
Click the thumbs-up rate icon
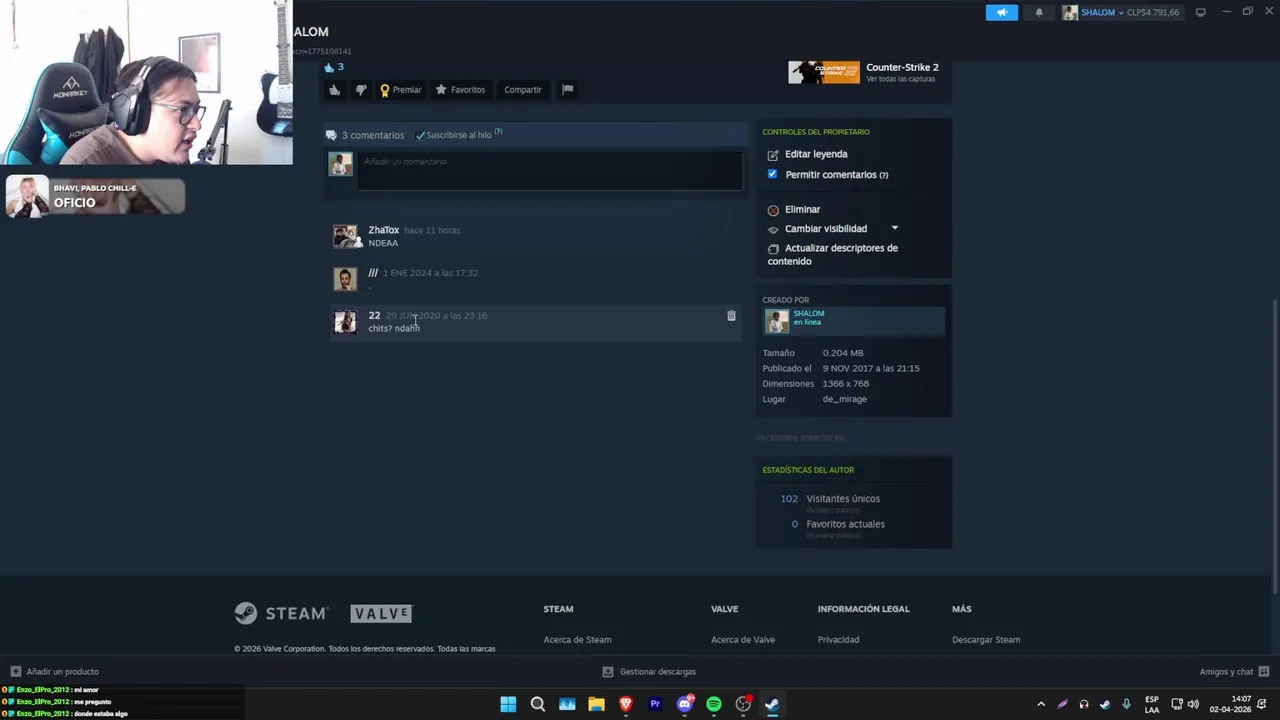coord(335,90)
